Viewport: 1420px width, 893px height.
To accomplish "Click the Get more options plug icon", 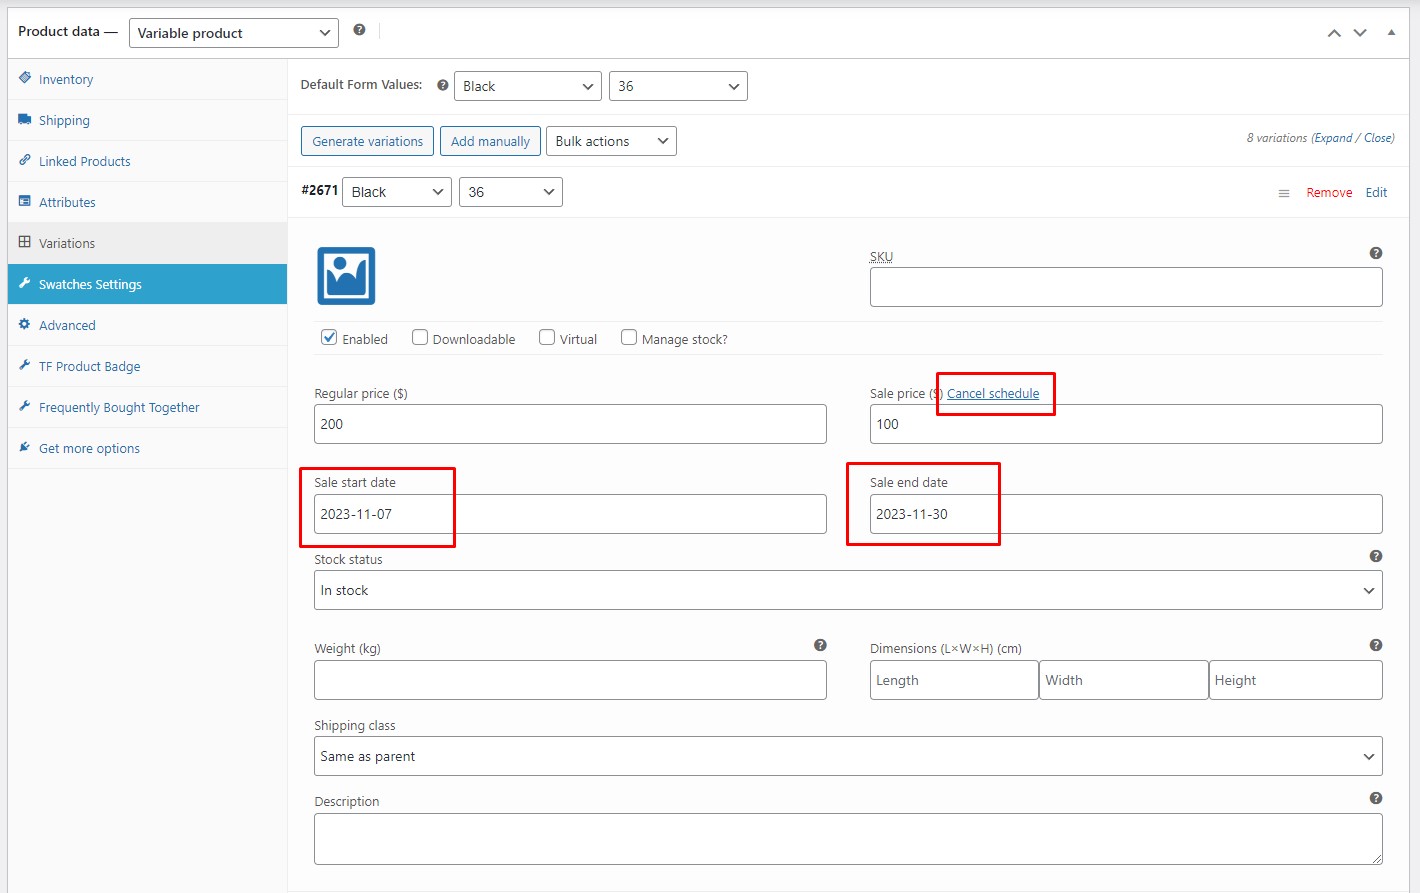I will tap(25, 447).
